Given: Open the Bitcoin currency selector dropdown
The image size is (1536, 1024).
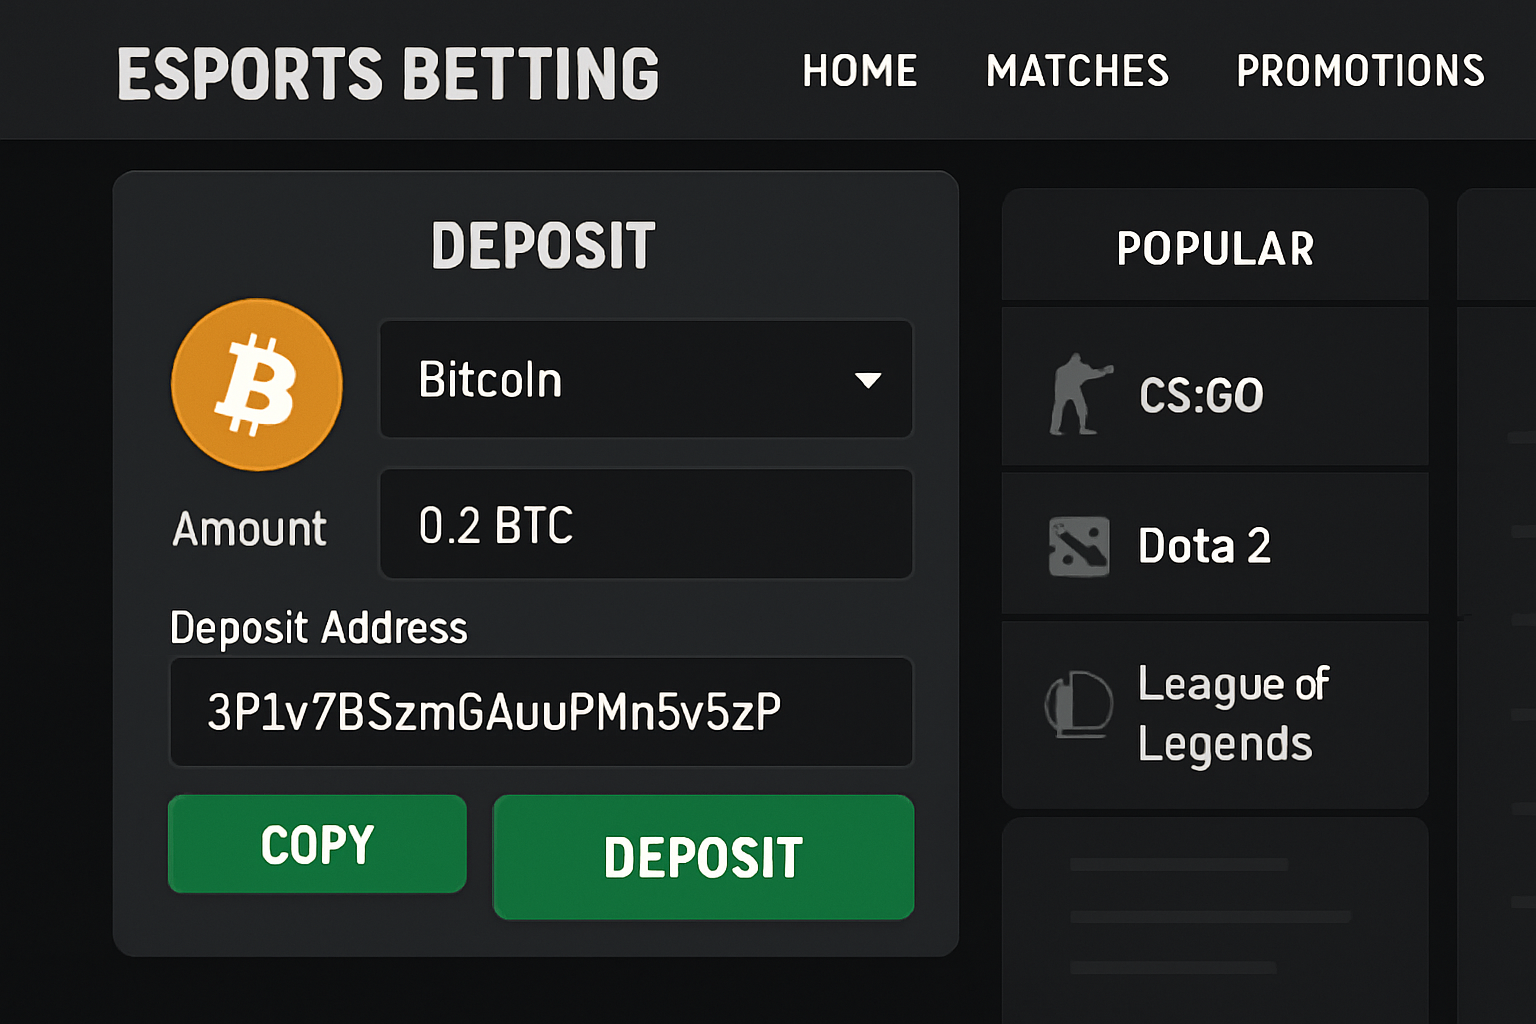Looking at the screenshot, I should (645, 380).
